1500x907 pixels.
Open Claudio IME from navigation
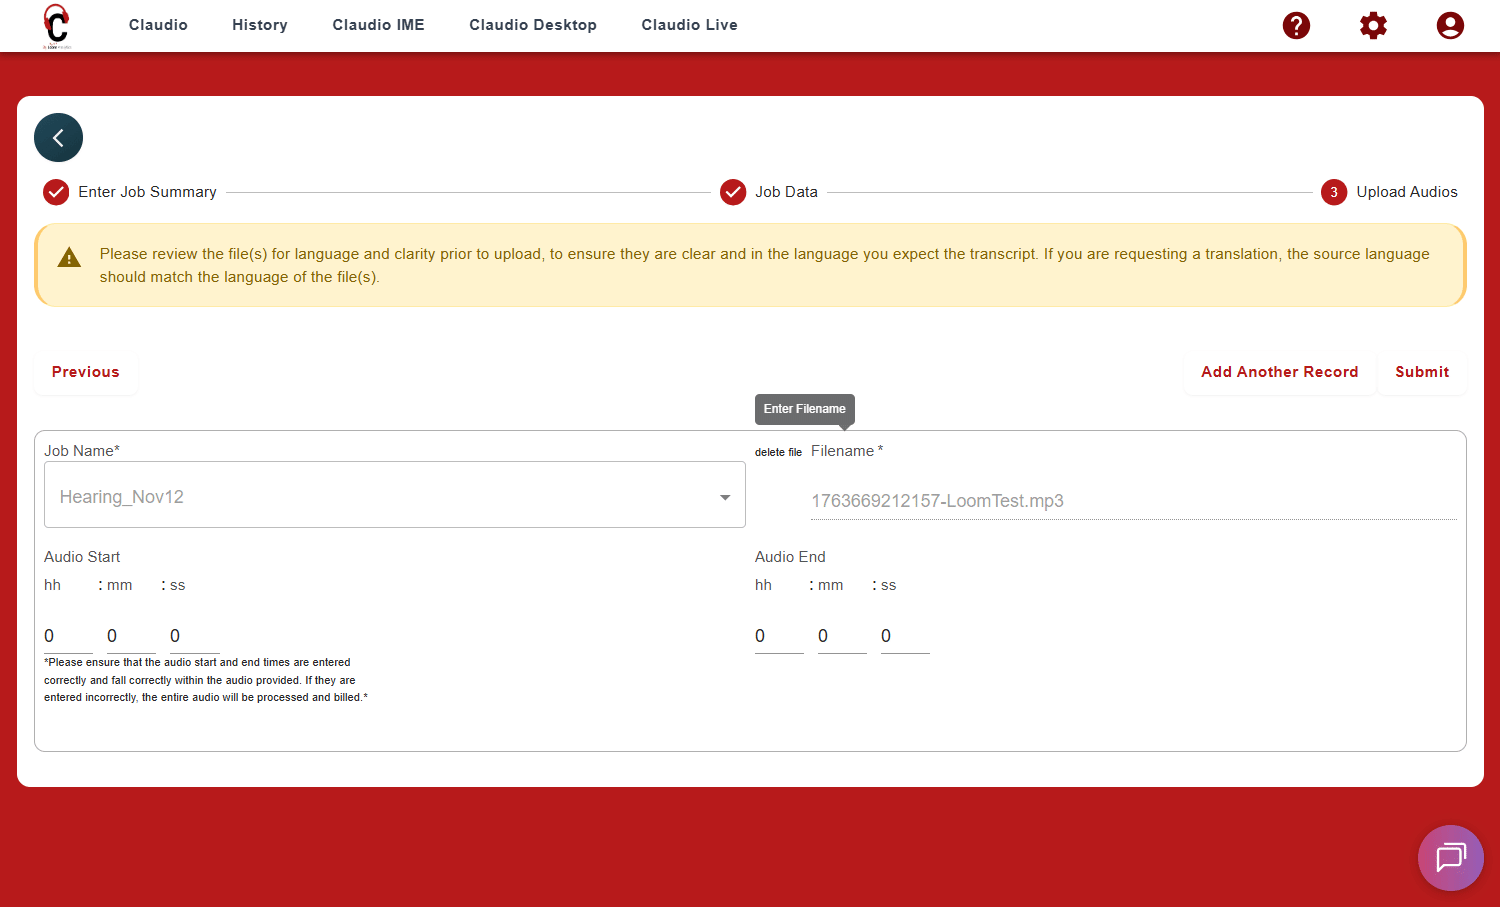pos(378,25)
